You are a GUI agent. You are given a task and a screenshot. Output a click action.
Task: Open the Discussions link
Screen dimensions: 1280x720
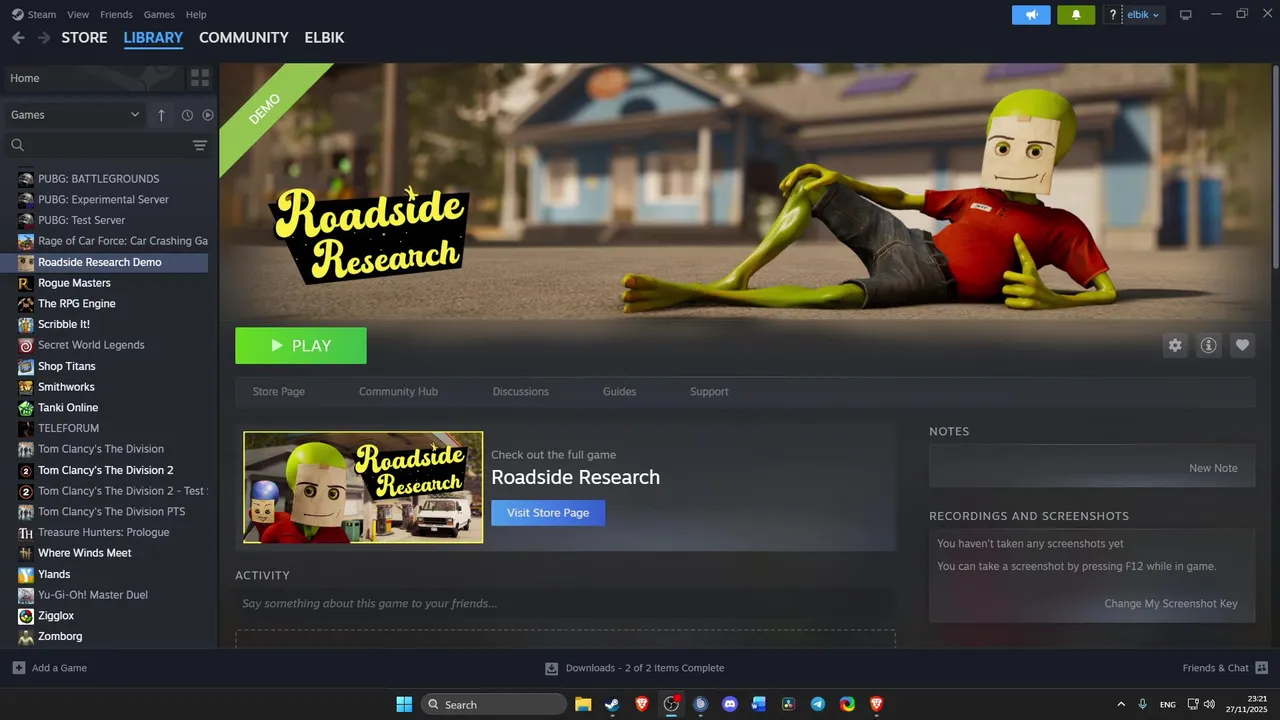[x=521, y=392]
